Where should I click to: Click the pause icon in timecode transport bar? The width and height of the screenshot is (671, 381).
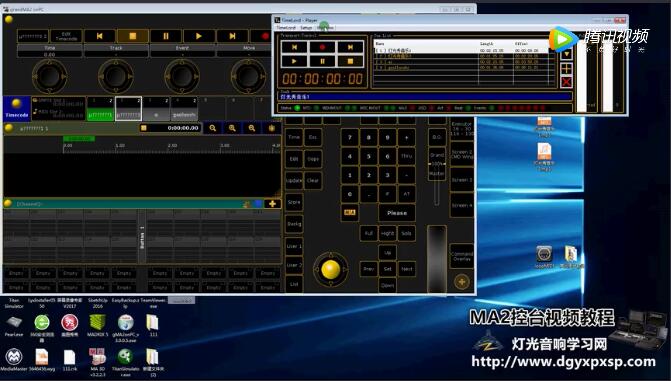click(x=166, y=36)
